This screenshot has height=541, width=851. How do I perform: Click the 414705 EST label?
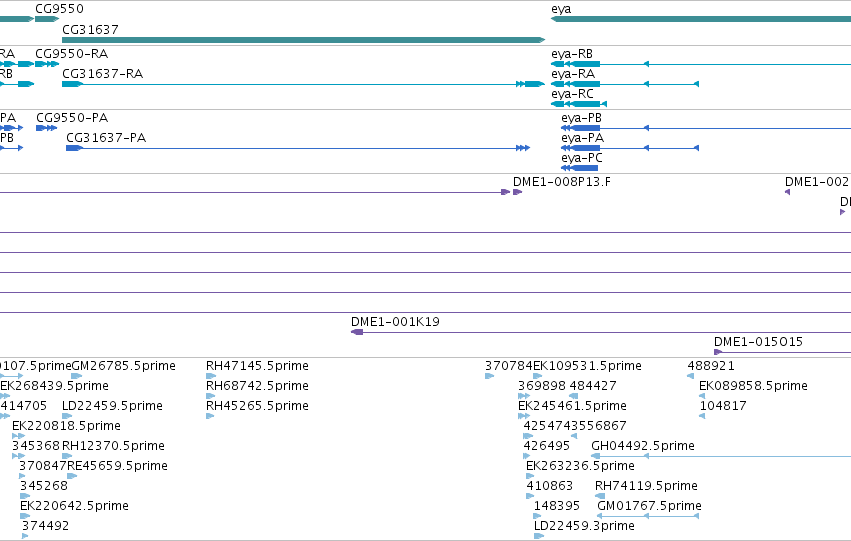23,406
